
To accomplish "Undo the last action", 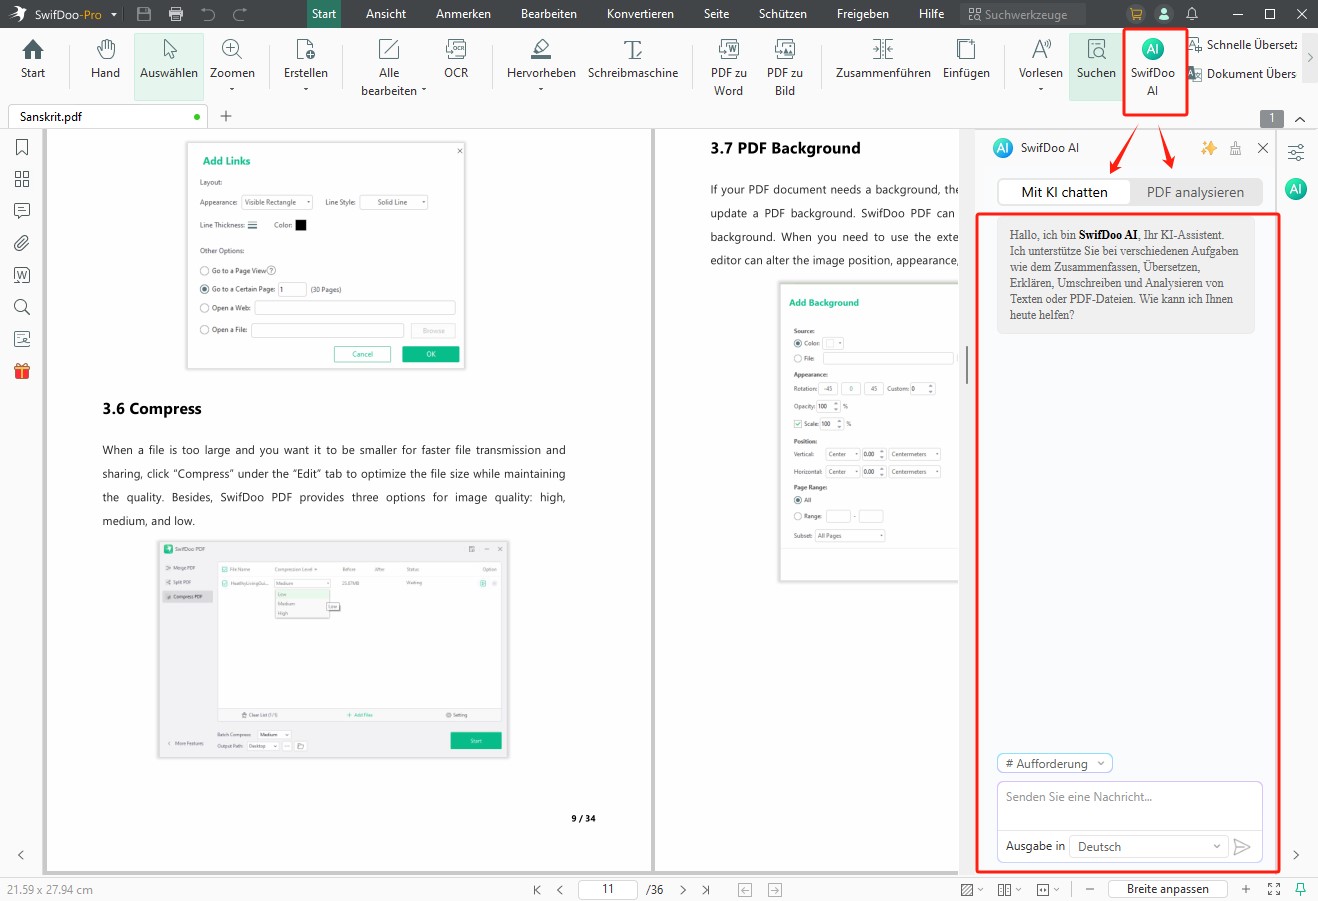I will [x=208, y=14].
